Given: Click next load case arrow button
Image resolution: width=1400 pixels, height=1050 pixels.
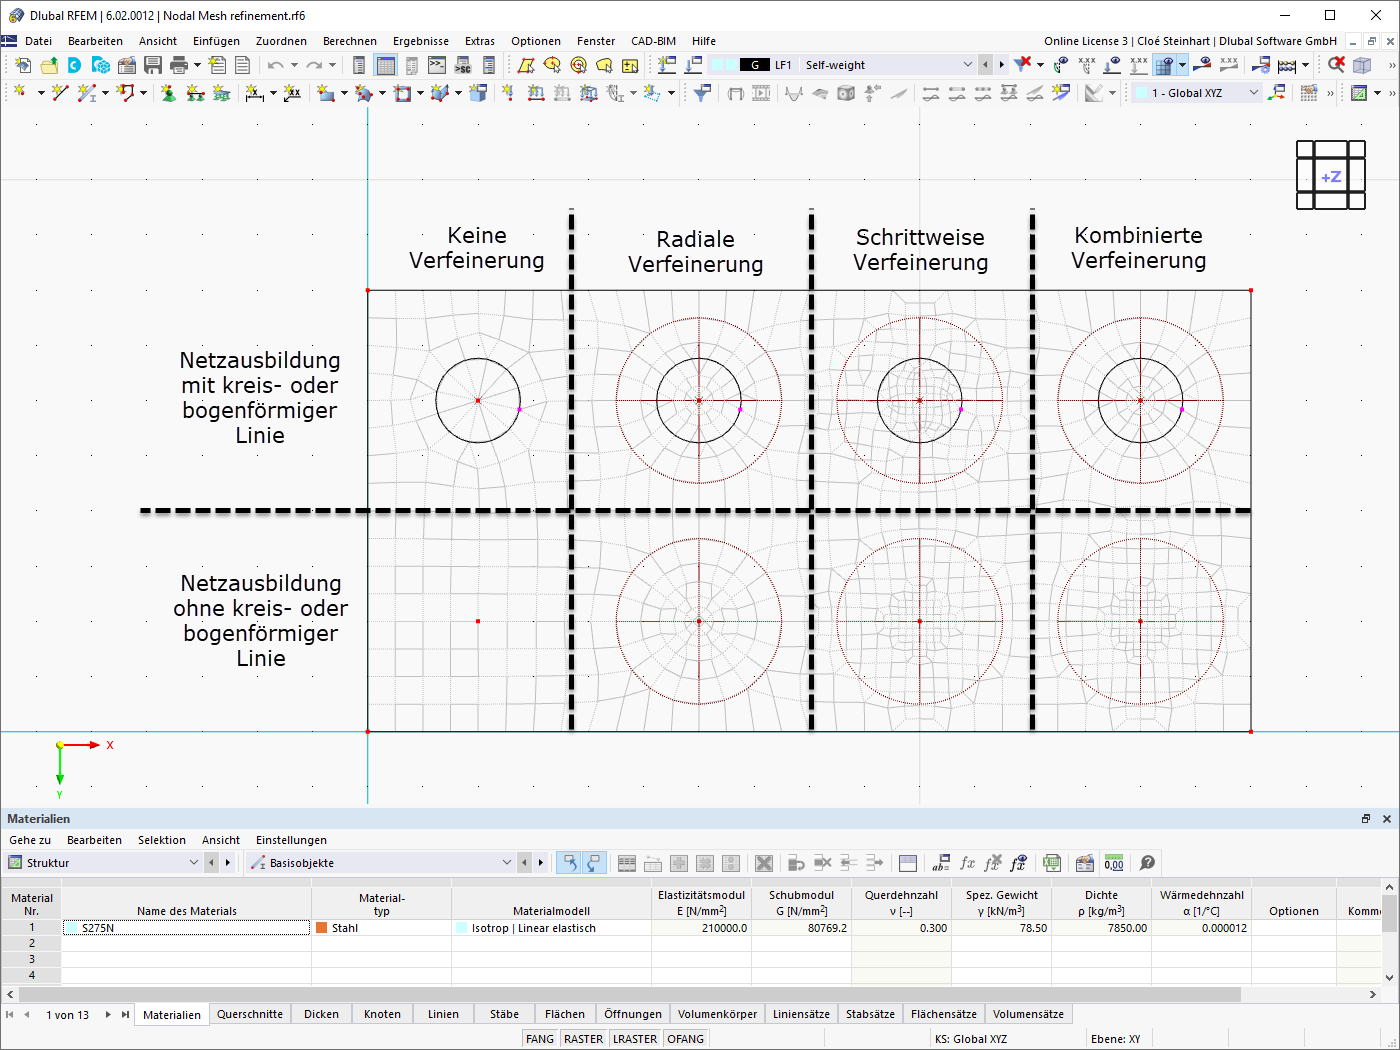Looking at the screenshot, I should pos(1002,65).
